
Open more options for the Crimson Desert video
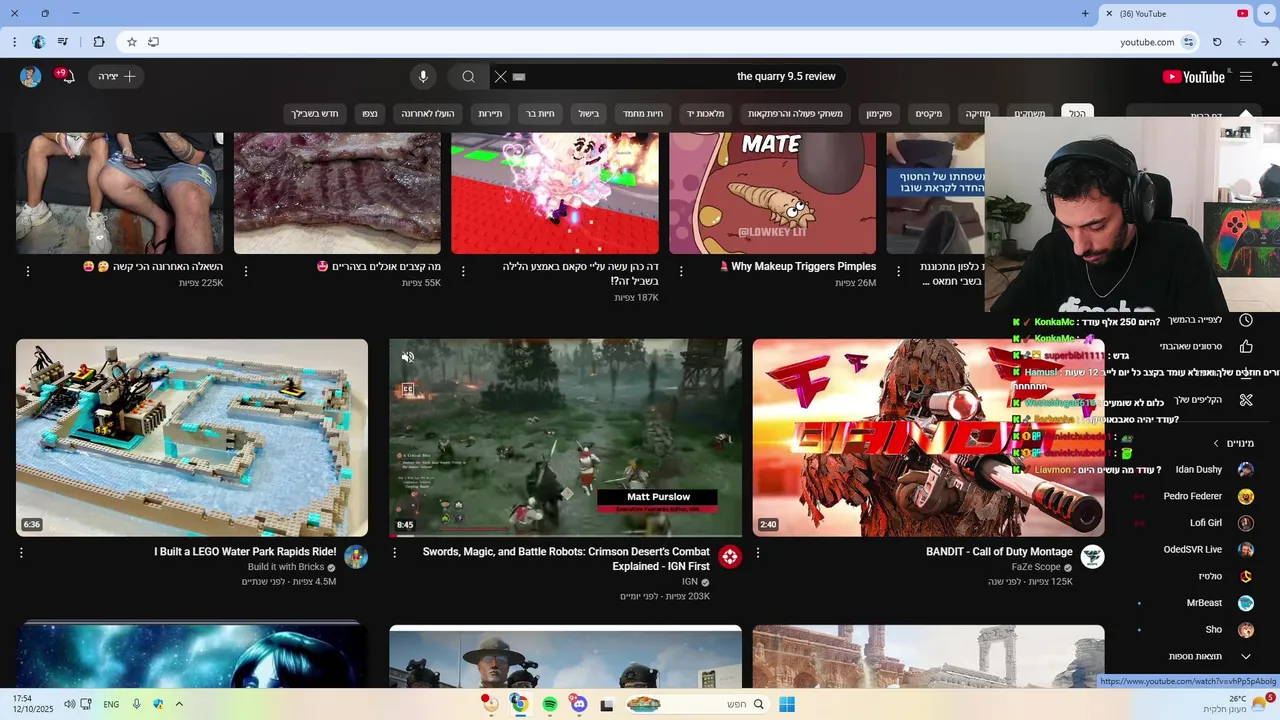(394, 552)
